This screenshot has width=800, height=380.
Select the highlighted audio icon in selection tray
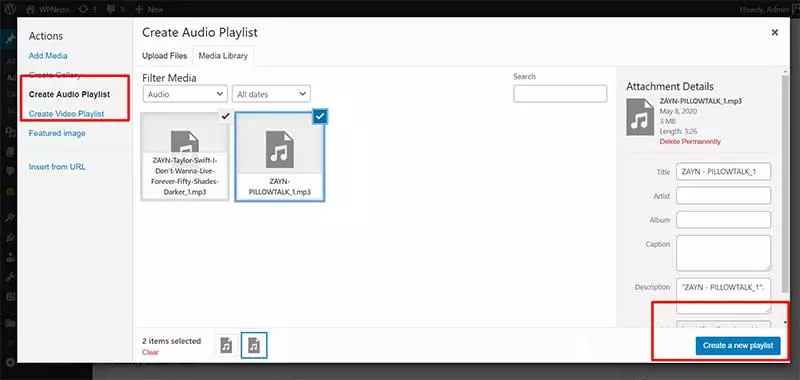click(x=254, y=345)
